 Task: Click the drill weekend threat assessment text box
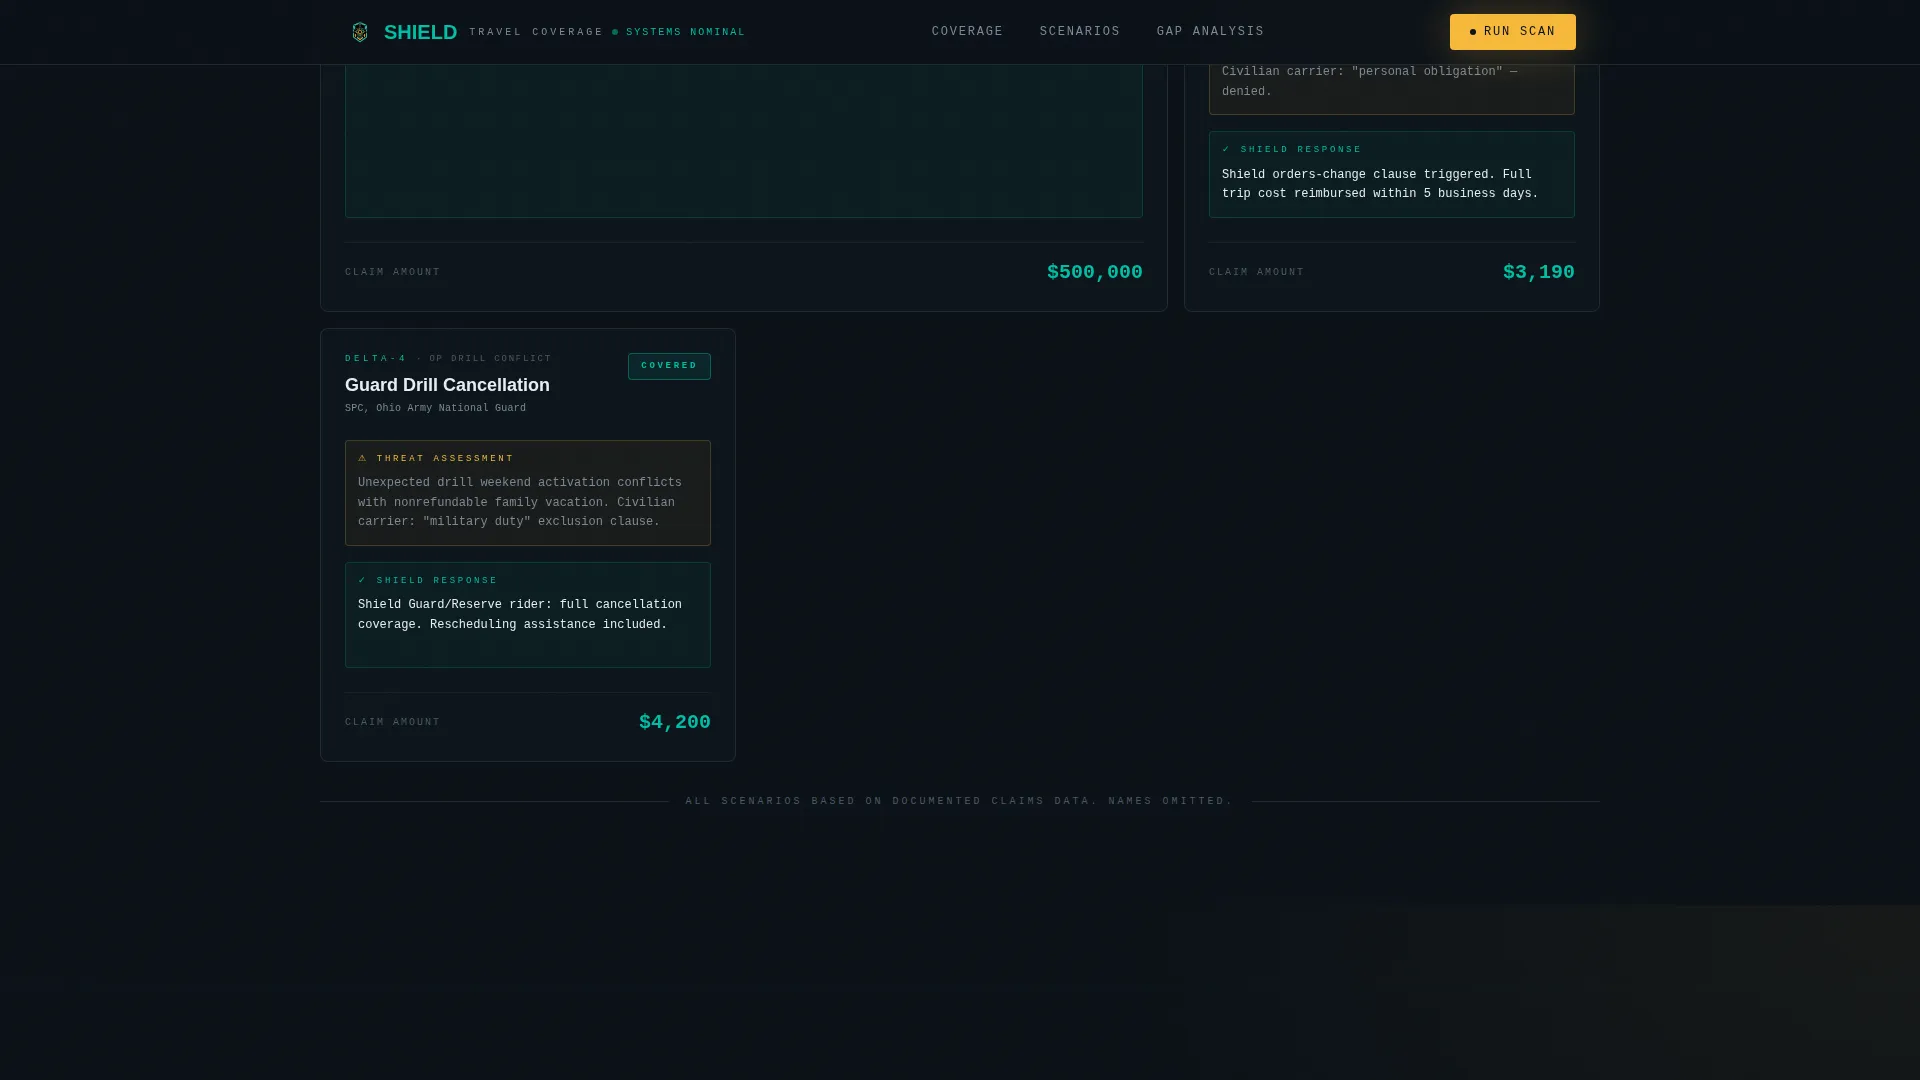528,493
